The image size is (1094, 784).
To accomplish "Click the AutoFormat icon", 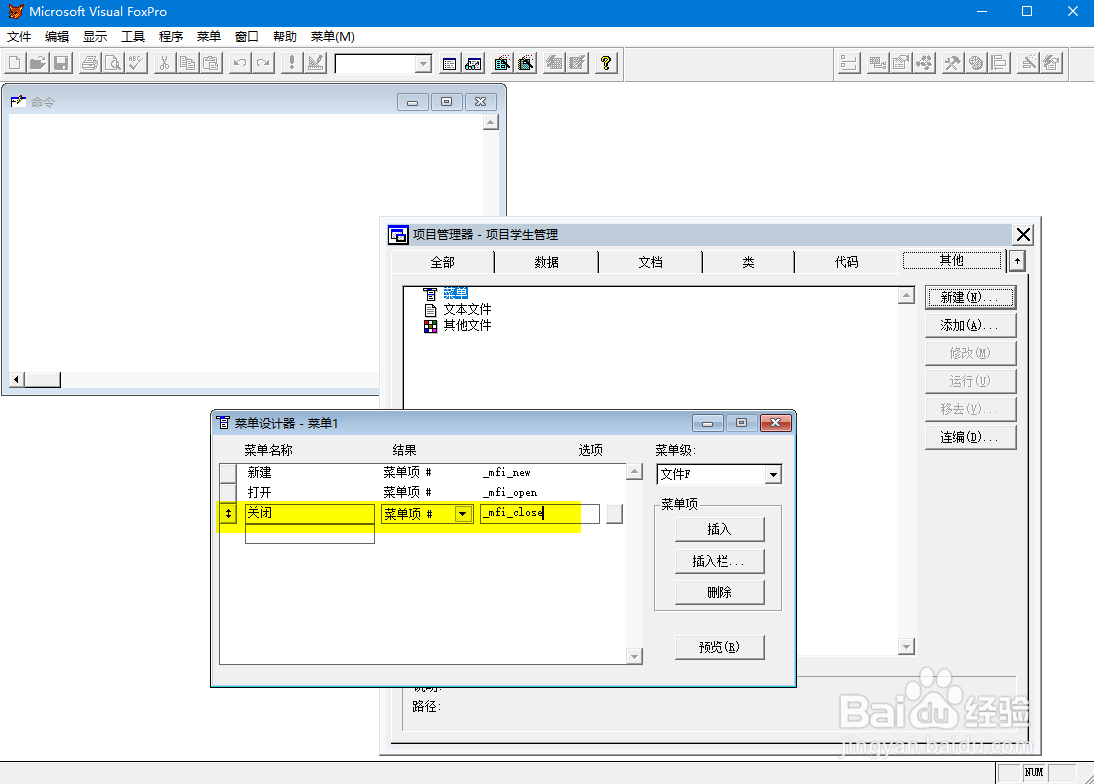I will tap(1051, 63).
